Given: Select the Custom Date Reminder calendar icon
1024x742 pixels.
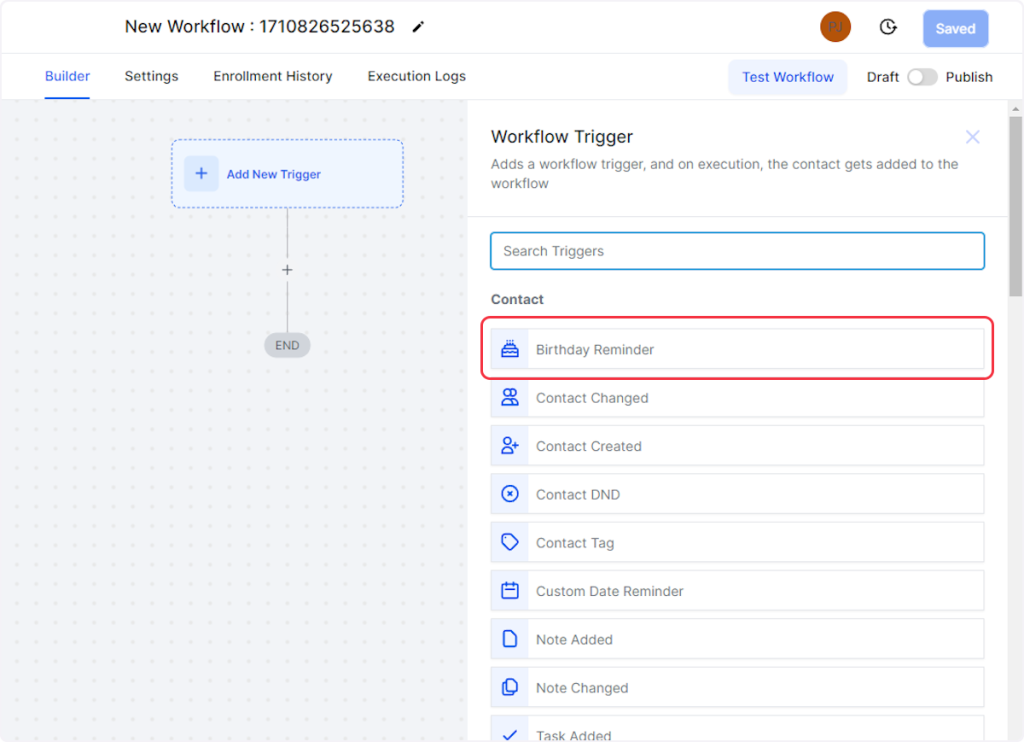Looking at the screenshot, I should pyautogui.click(x=510, y=591).
